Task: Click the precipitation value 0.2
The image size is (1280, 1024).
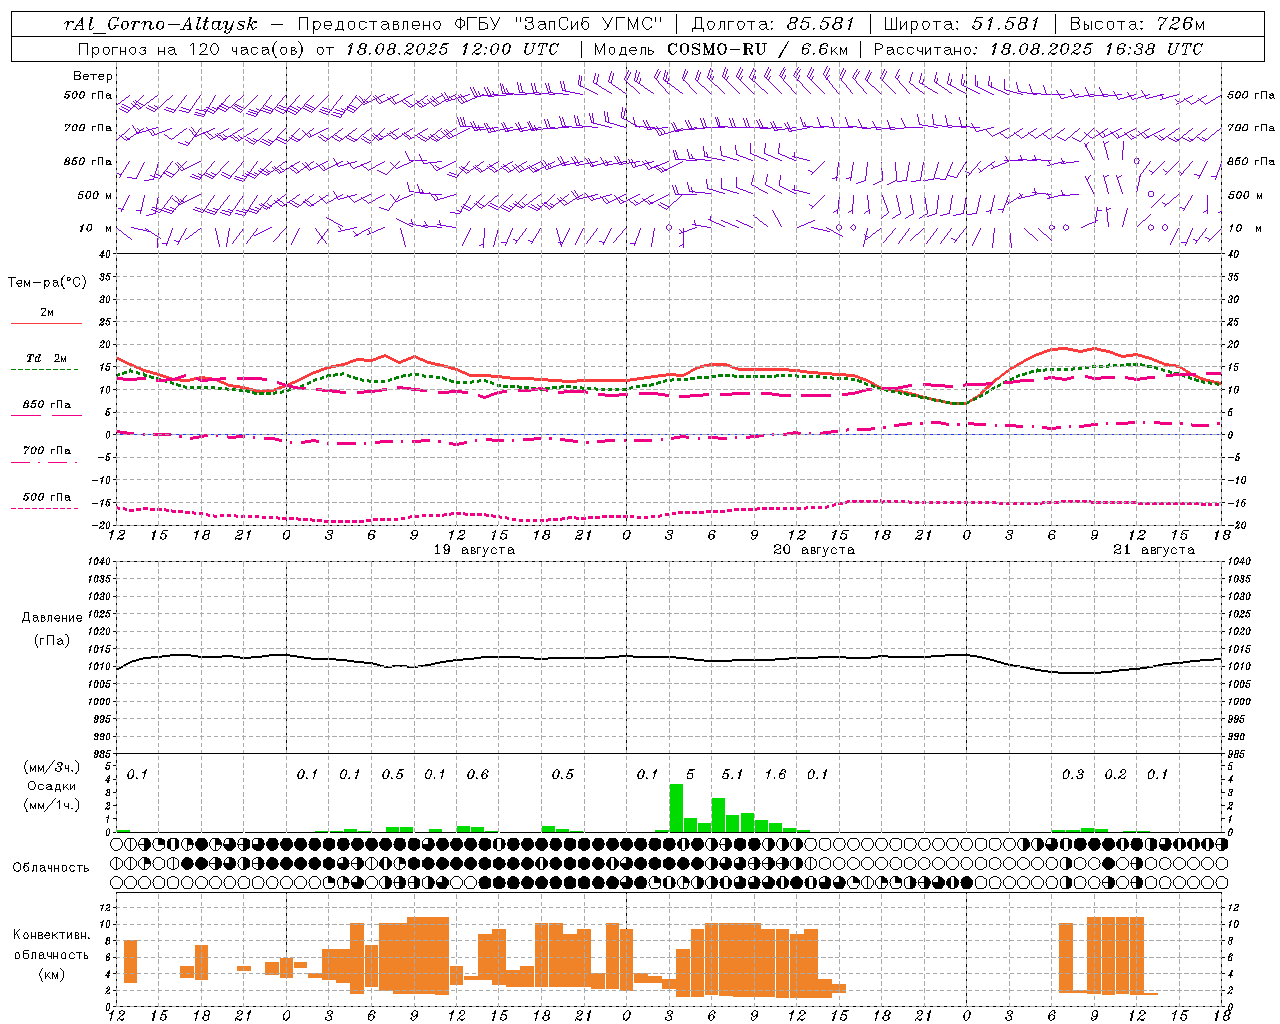Action: pos(1115,774)
